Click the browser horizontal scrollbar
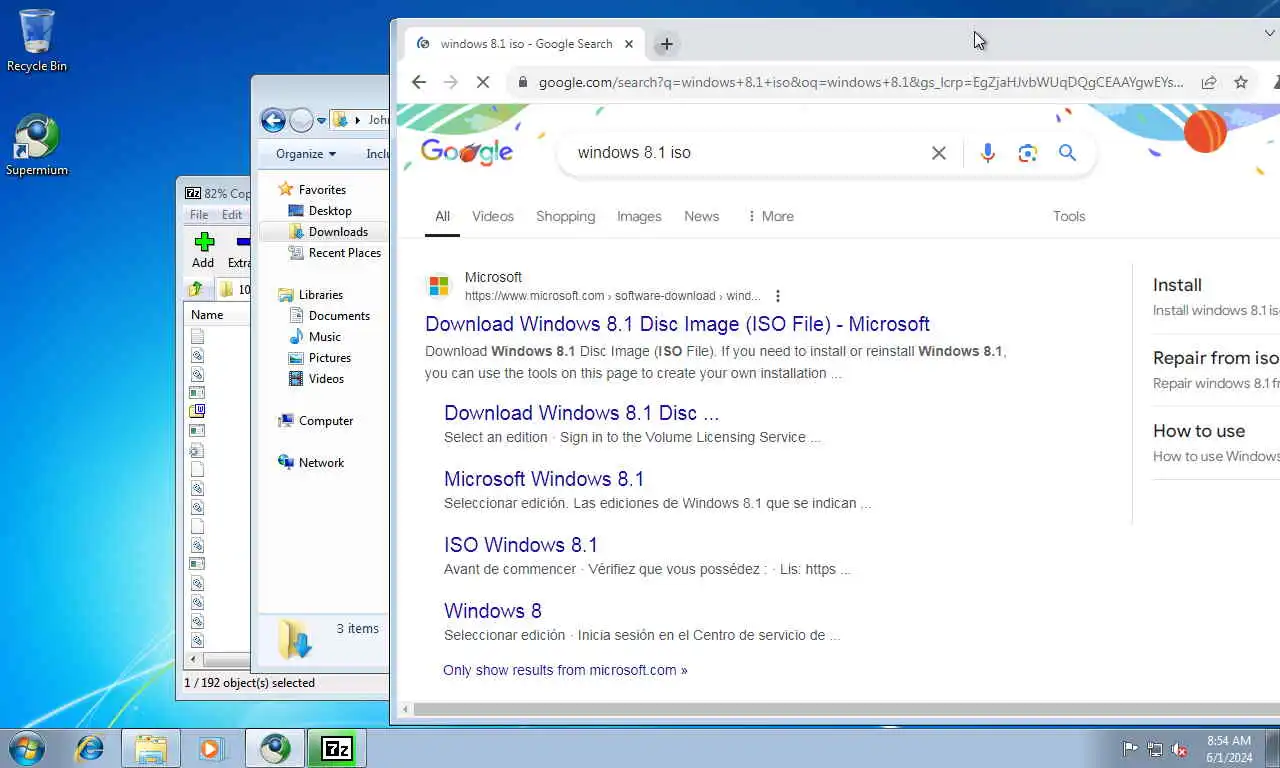This screenshot has height=768, width=1280. pyautogui.click(x=846, y=710)
